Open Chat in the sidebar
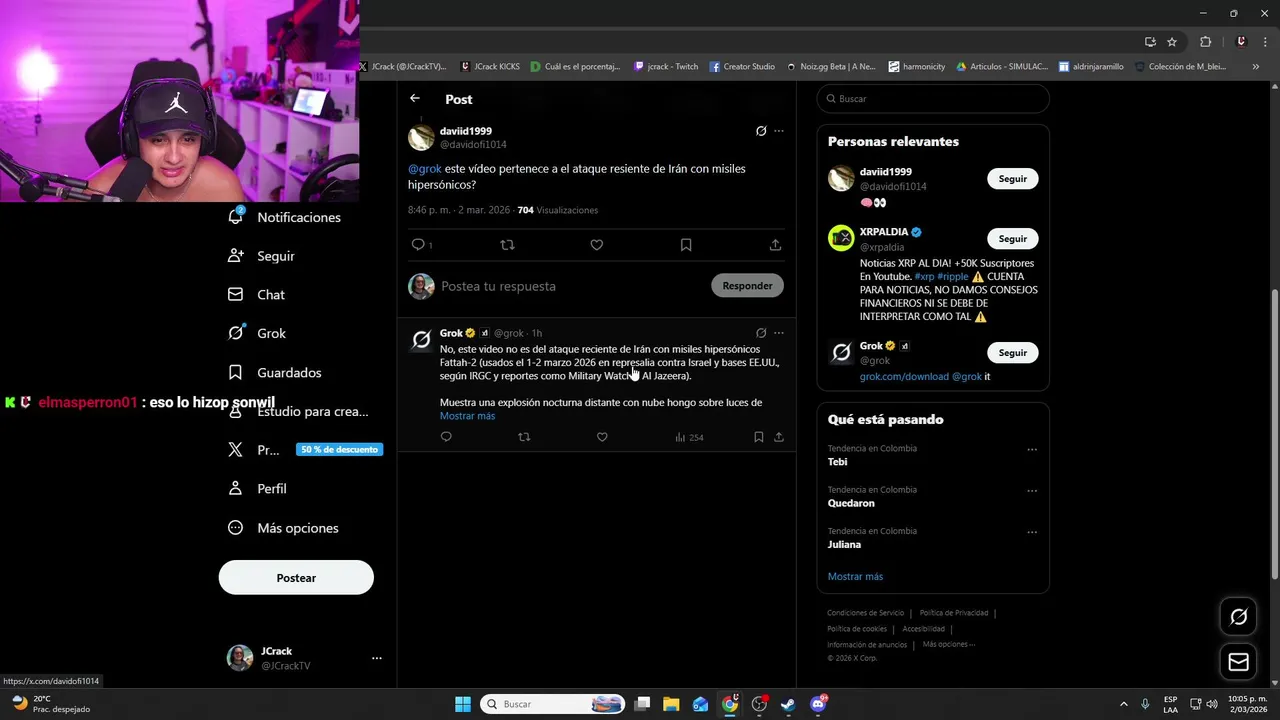Image resolution: width=1280 pixels, height=720 pixels. pos(257,295)
